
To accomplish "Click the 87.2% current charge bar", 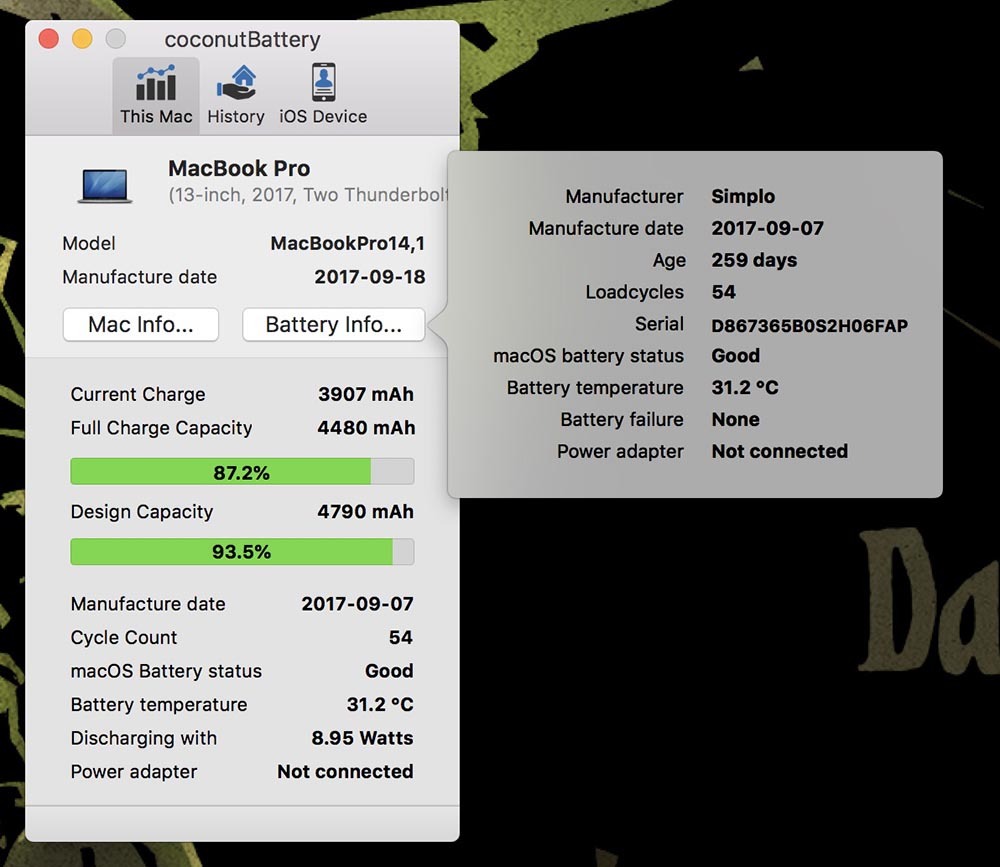I will click(x=242, y=472).
